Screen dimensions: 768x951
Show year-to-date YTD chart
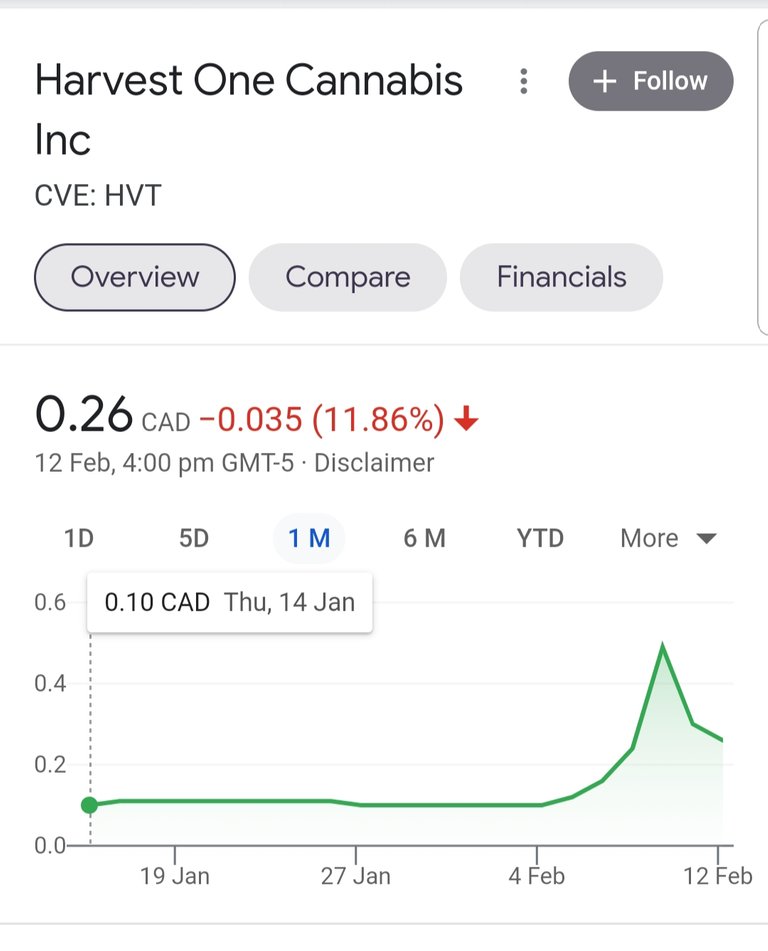[x=540, y=538]
